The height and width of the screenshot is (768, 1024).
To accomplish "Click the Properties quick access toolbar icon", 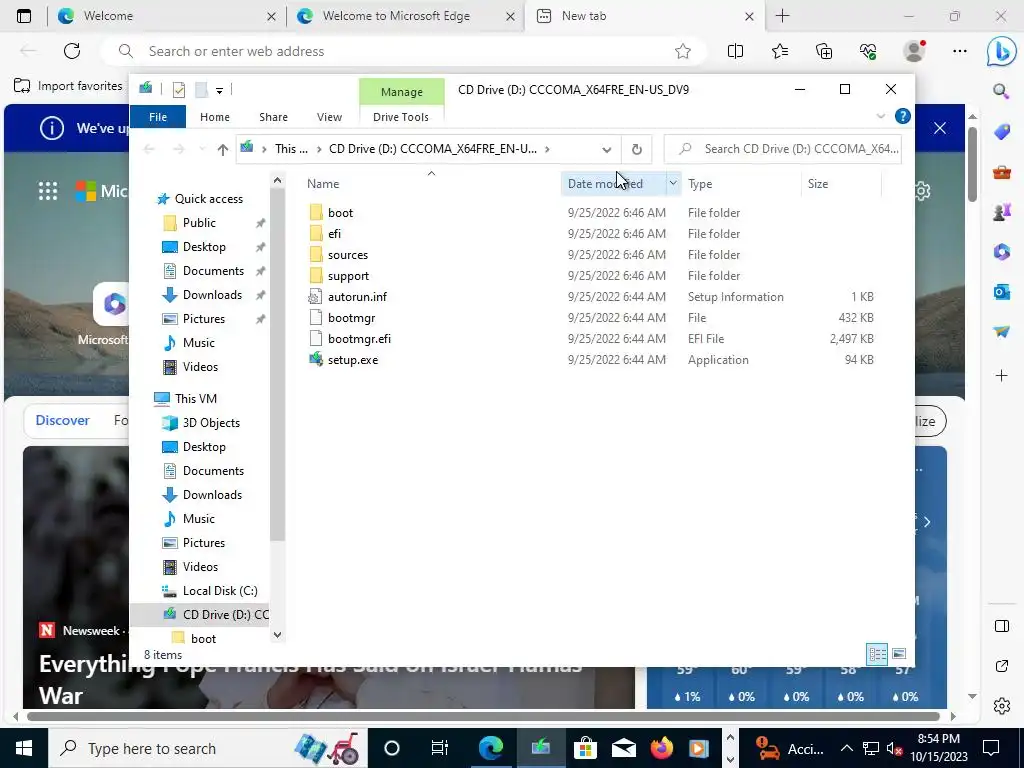I will click(x=178, y=90).
